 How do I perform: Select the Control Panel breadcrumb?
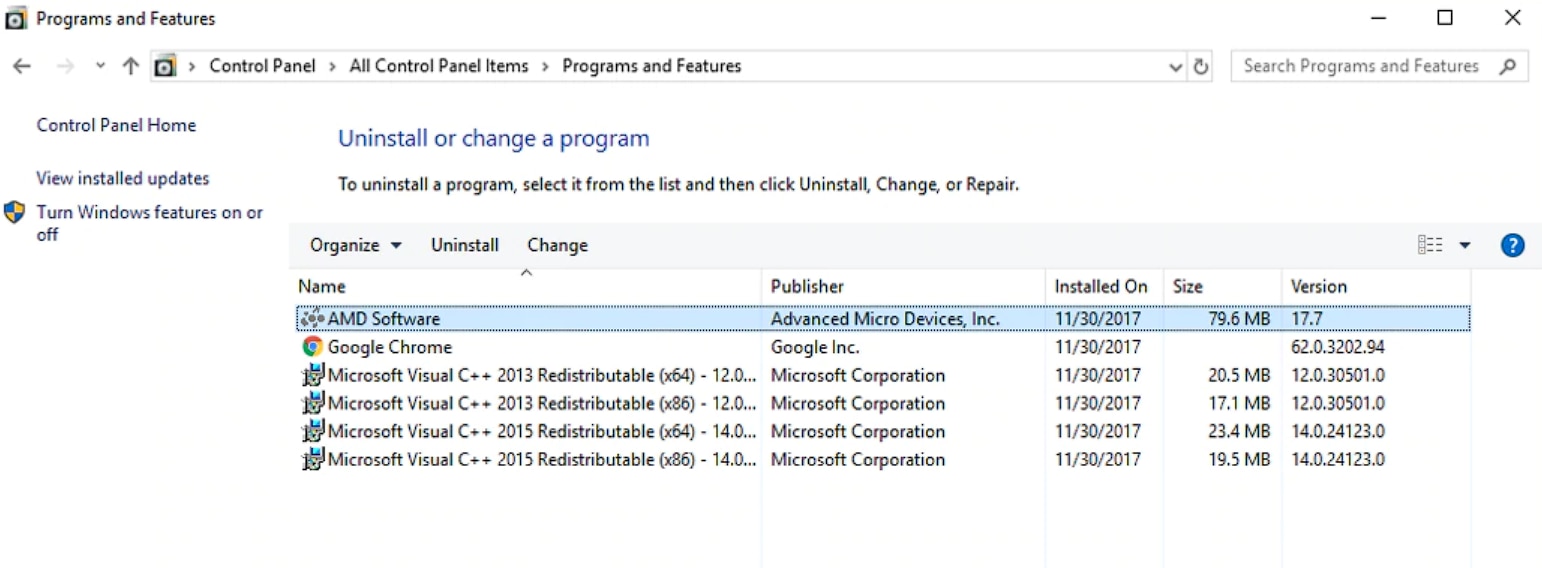click(x=262, y=66)
